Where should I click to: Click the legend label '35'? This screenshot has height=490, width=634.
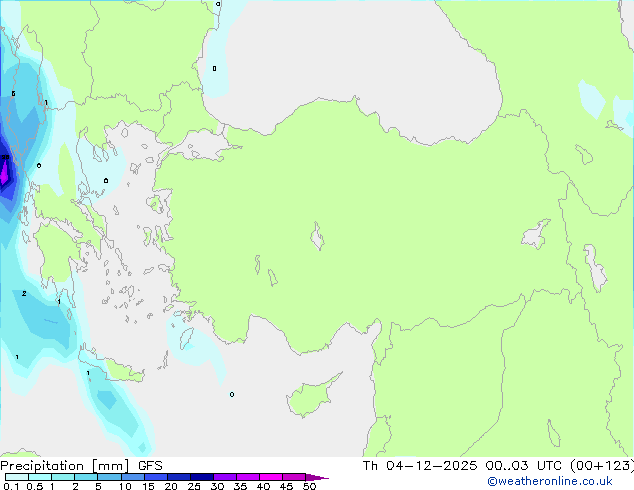240,486
